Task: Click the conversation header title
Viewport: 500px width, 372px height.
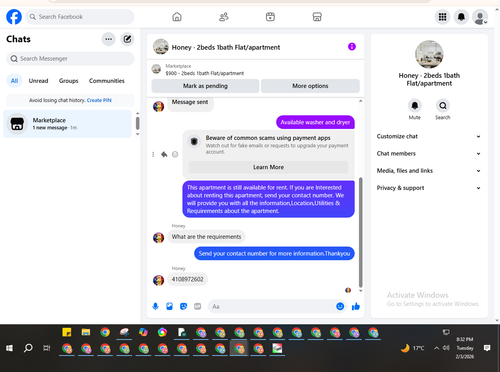Action: click(x=226, y=47)
